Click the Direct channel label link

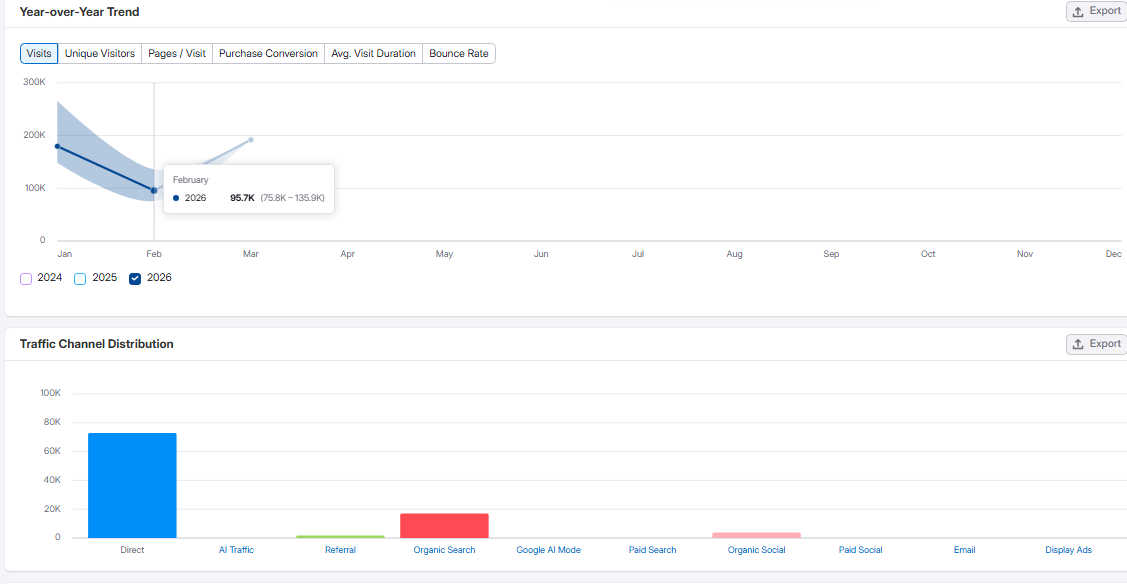(132, 550)
